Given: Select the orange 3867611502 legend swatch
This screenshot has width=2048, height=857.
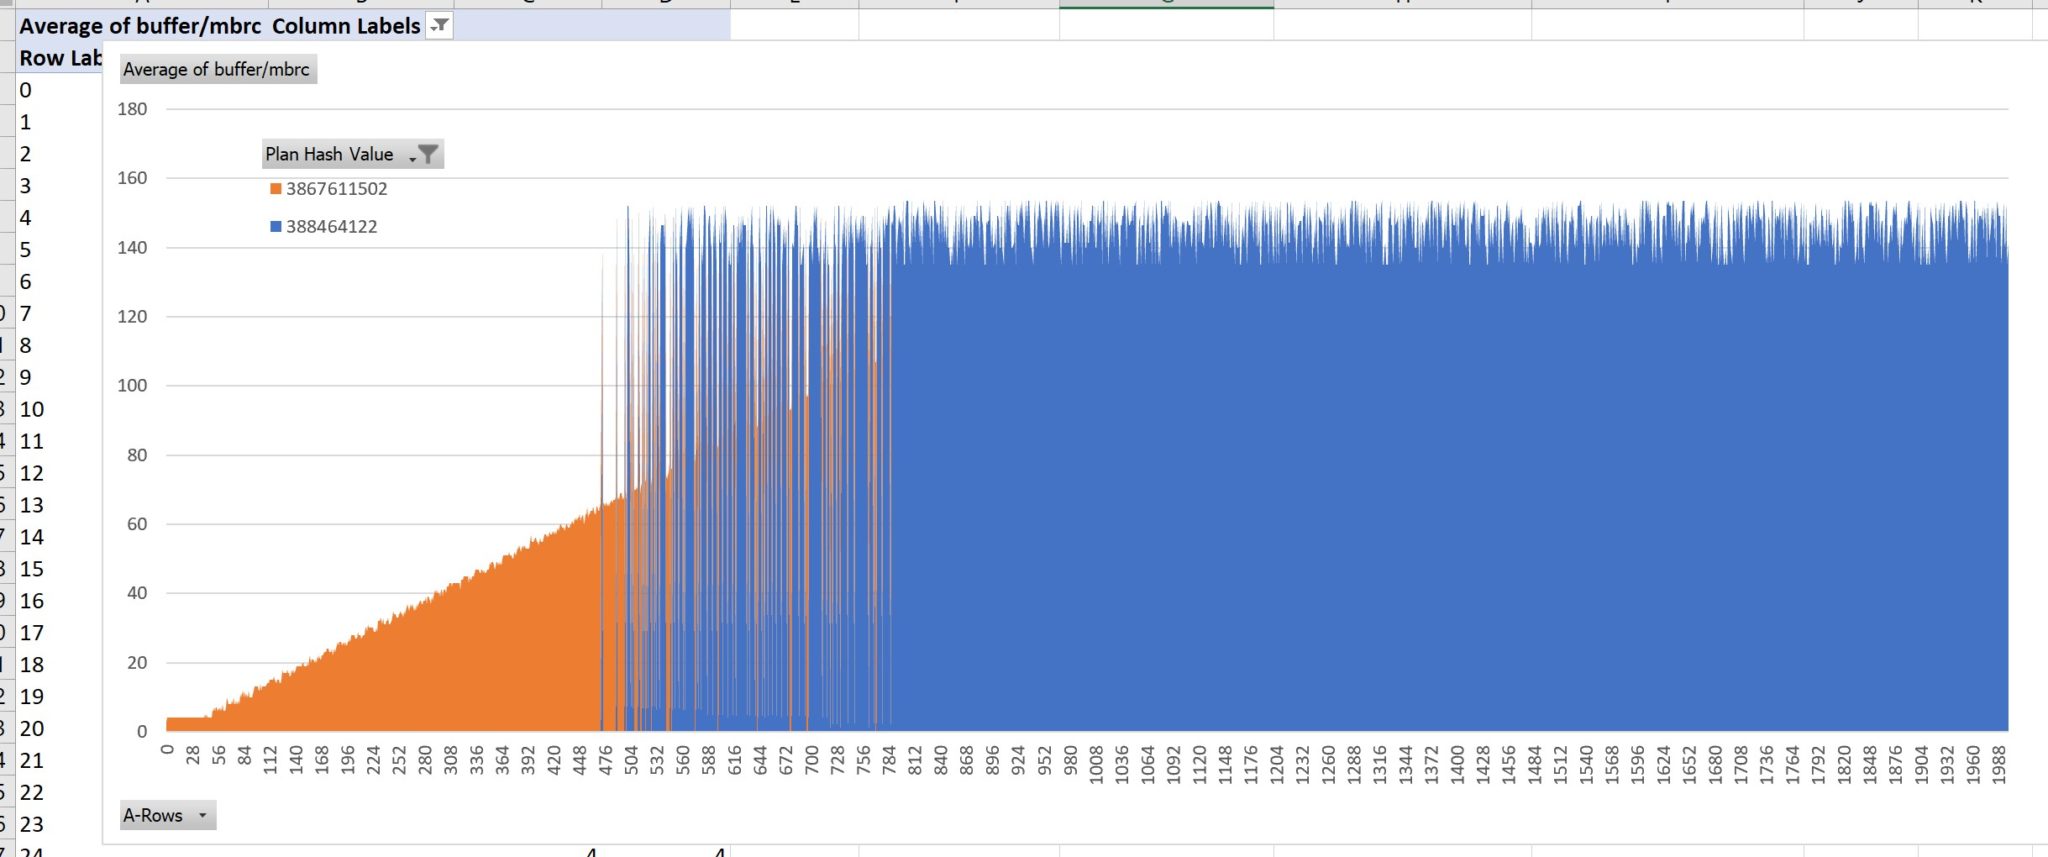Looking at the screenshot, I should (276, 189).
